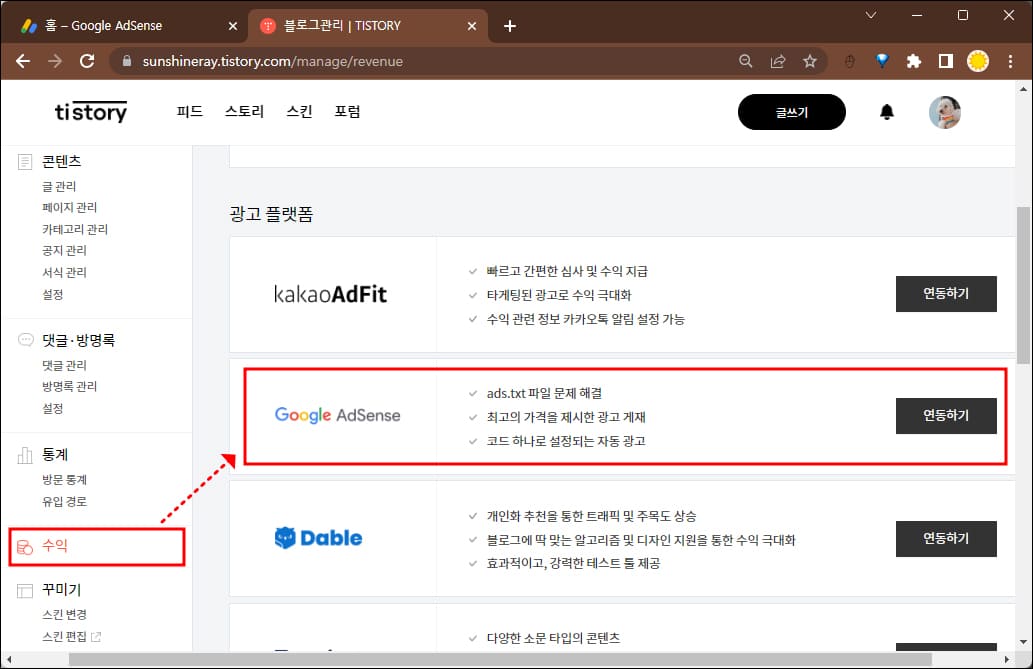Screen dimensions: 1033x669
Task: Click 연동하기 for kakaoAdFit
Action: 946,293
